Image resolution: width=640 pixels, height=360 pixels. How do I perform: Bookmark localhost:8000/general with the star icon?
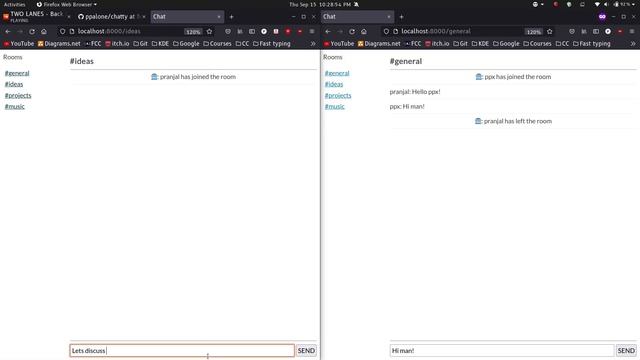pos(549,31)
